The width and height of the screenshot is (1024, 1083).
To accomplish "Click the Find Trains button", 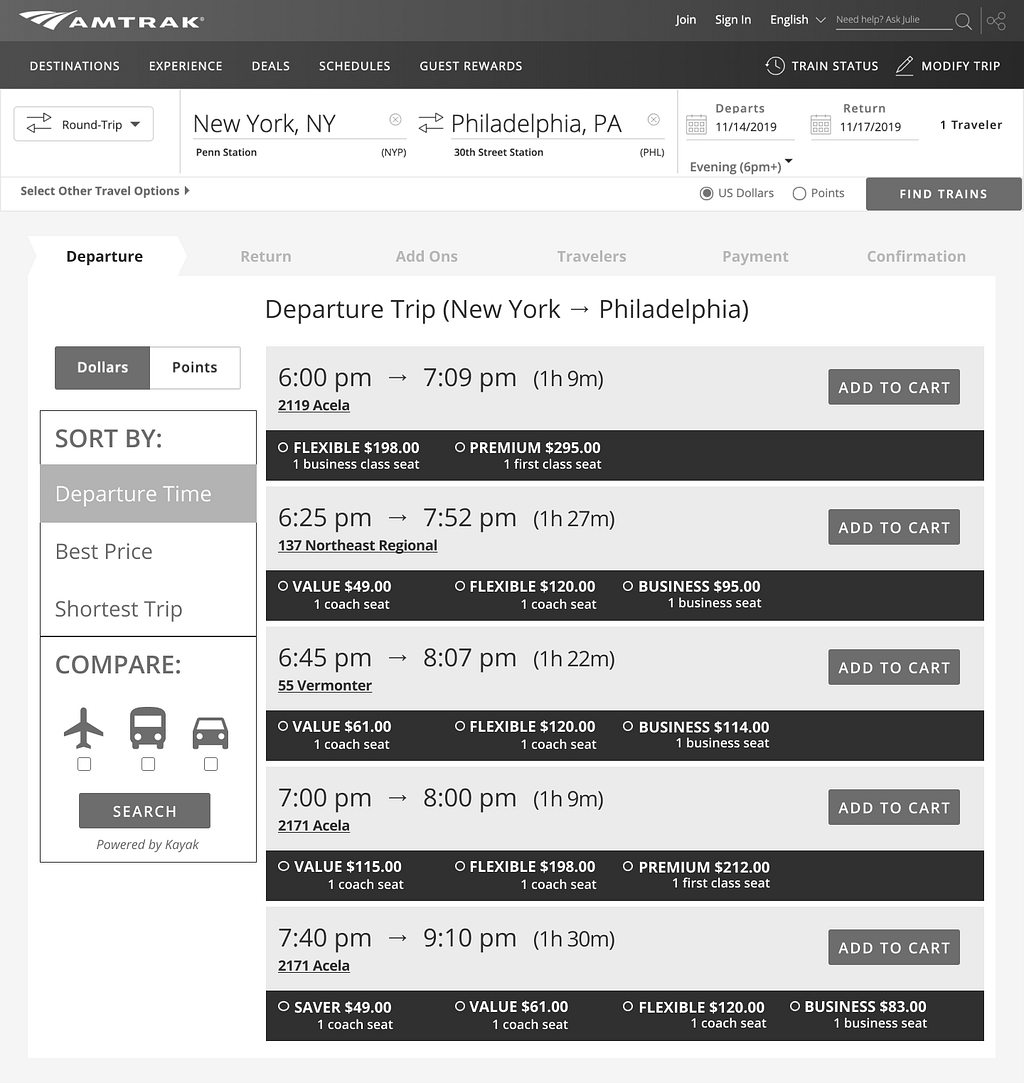I will (x=943, y=194).
